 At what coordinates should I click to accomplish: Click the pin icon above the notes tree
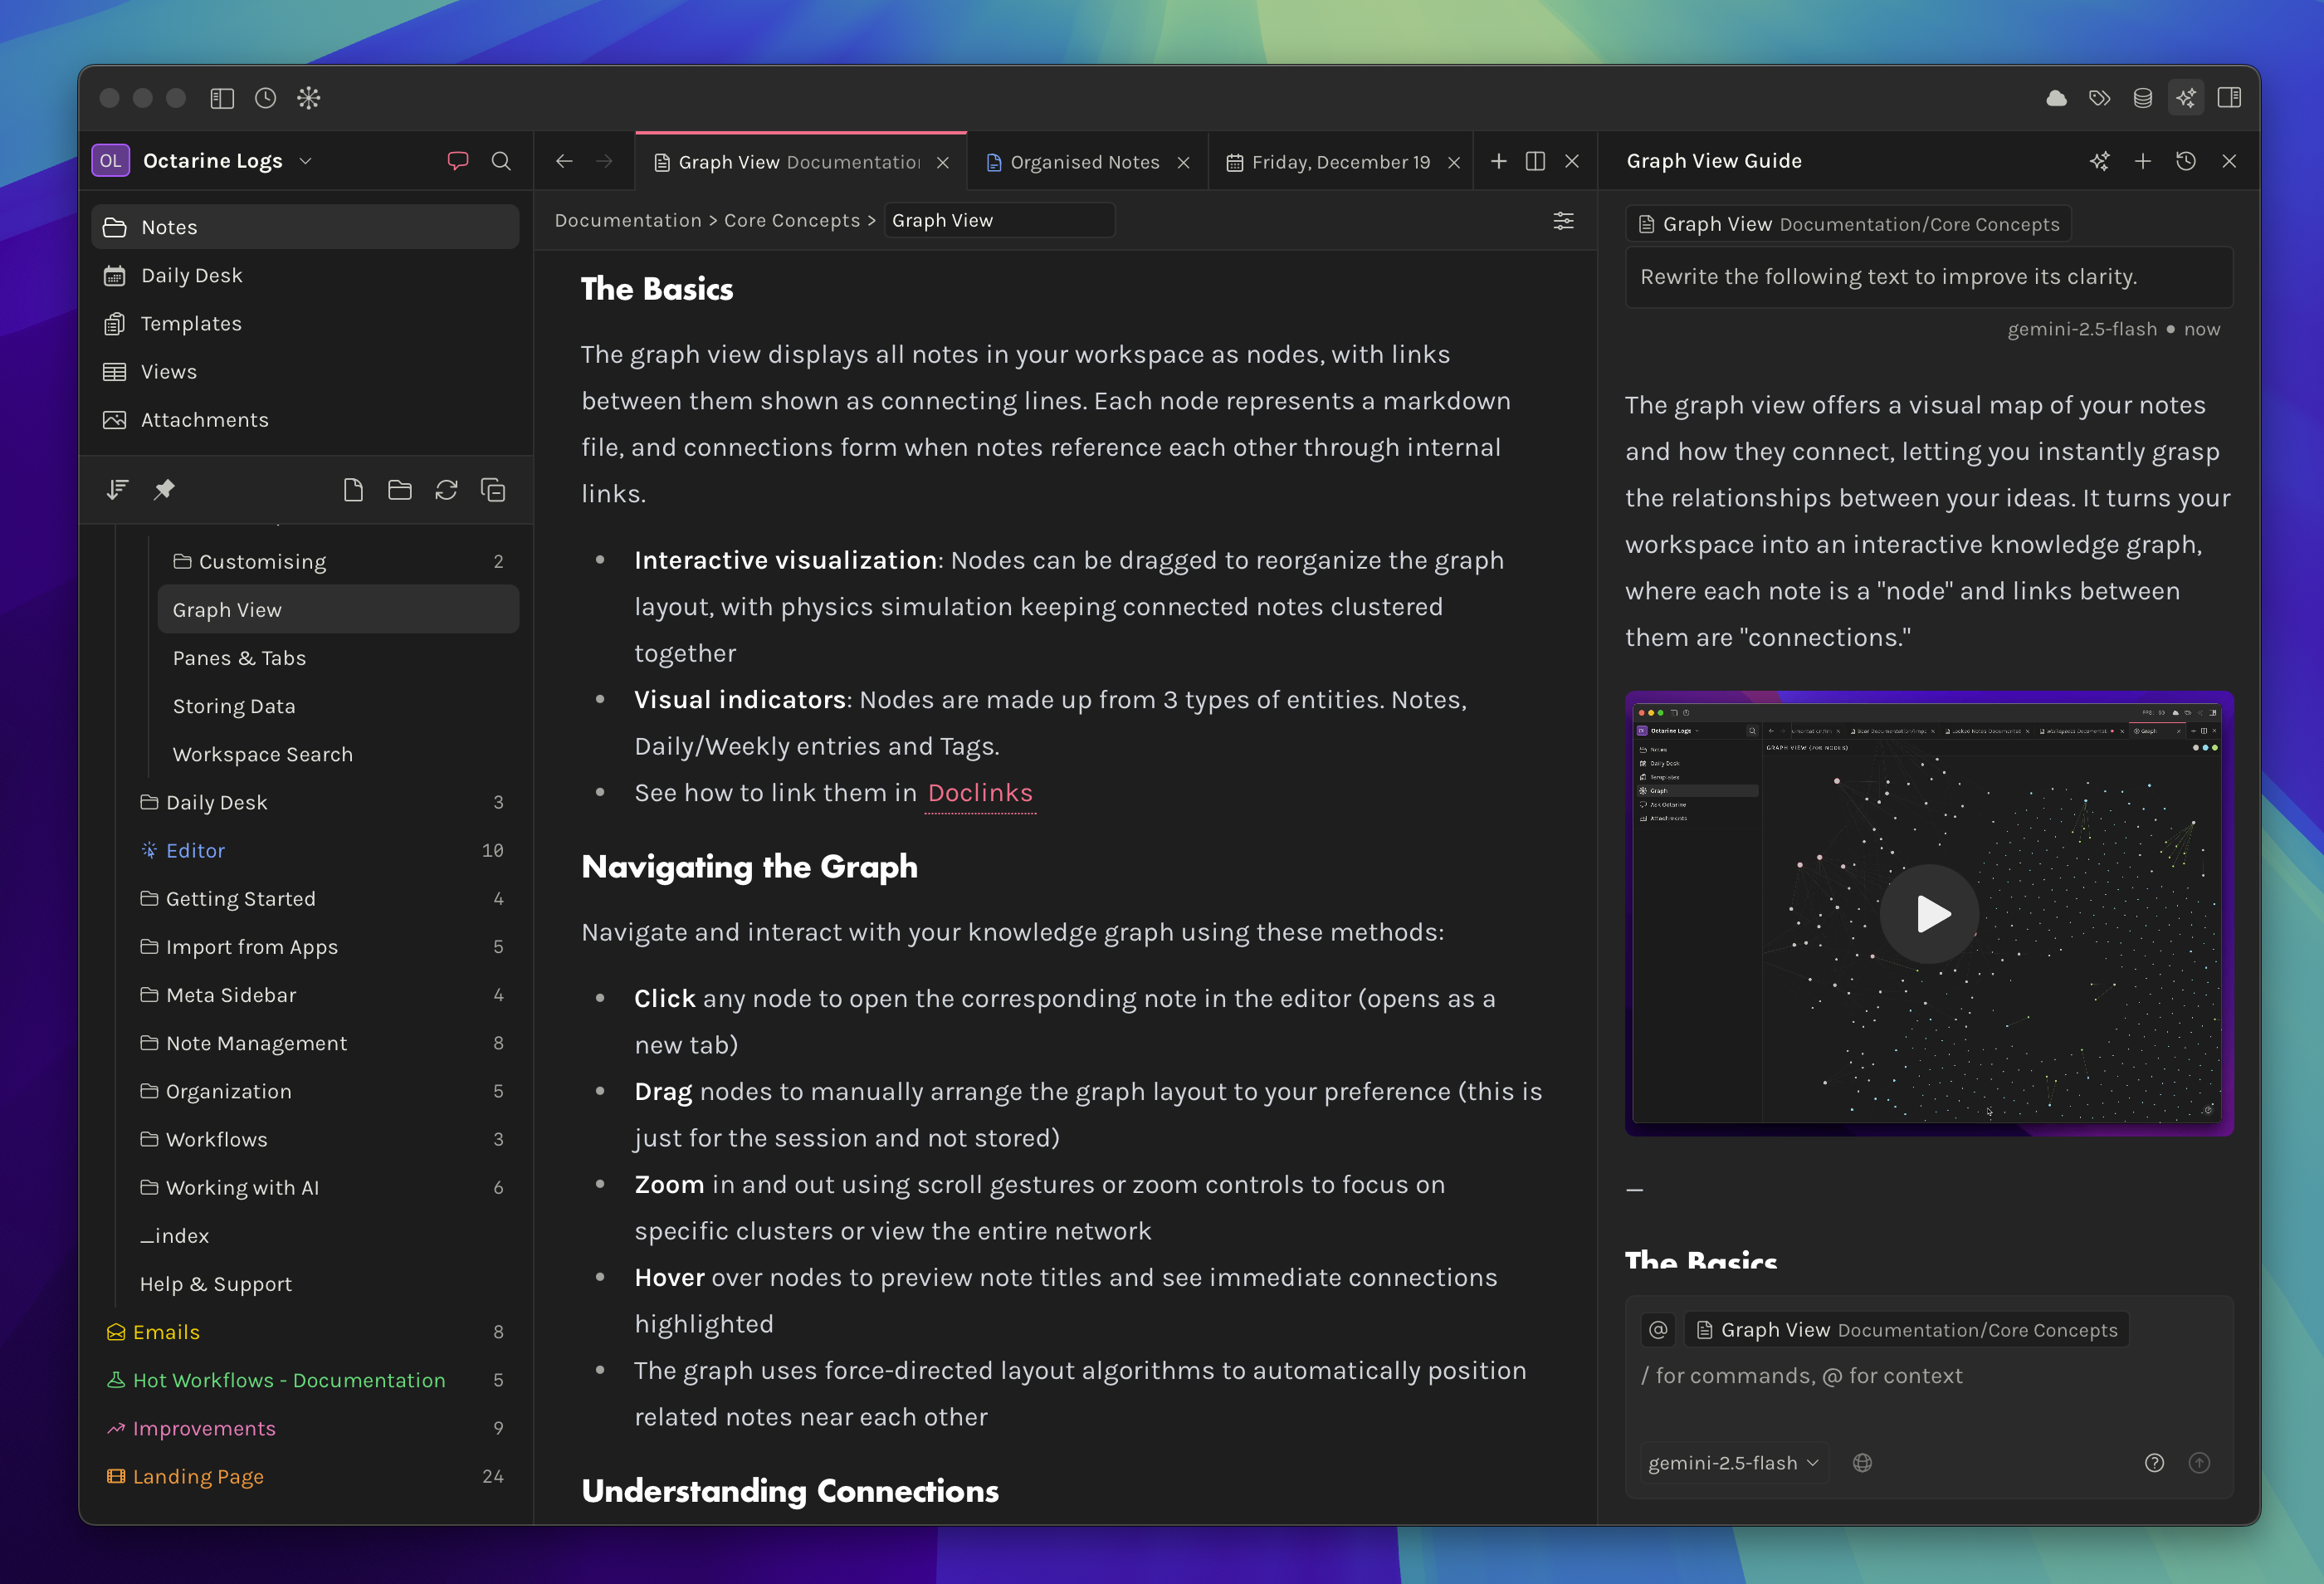pos(165,489)
